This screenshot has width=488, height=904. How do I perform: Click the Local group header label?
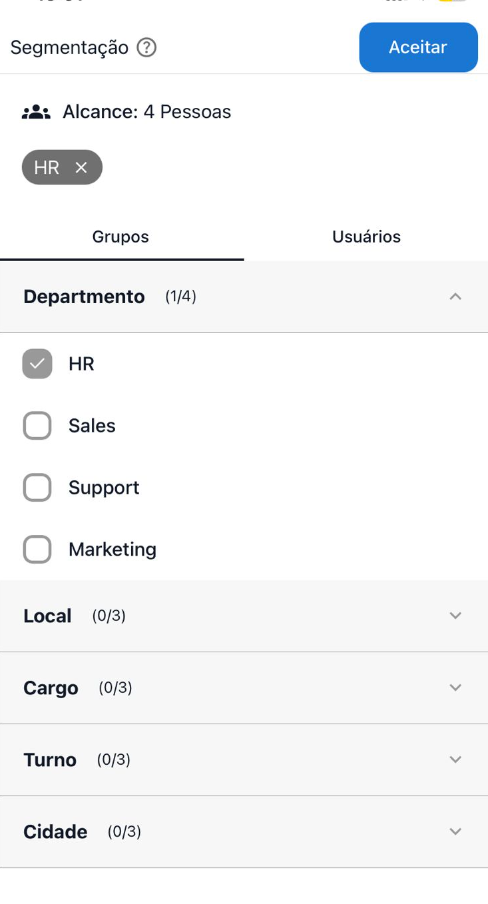[47, 616]
